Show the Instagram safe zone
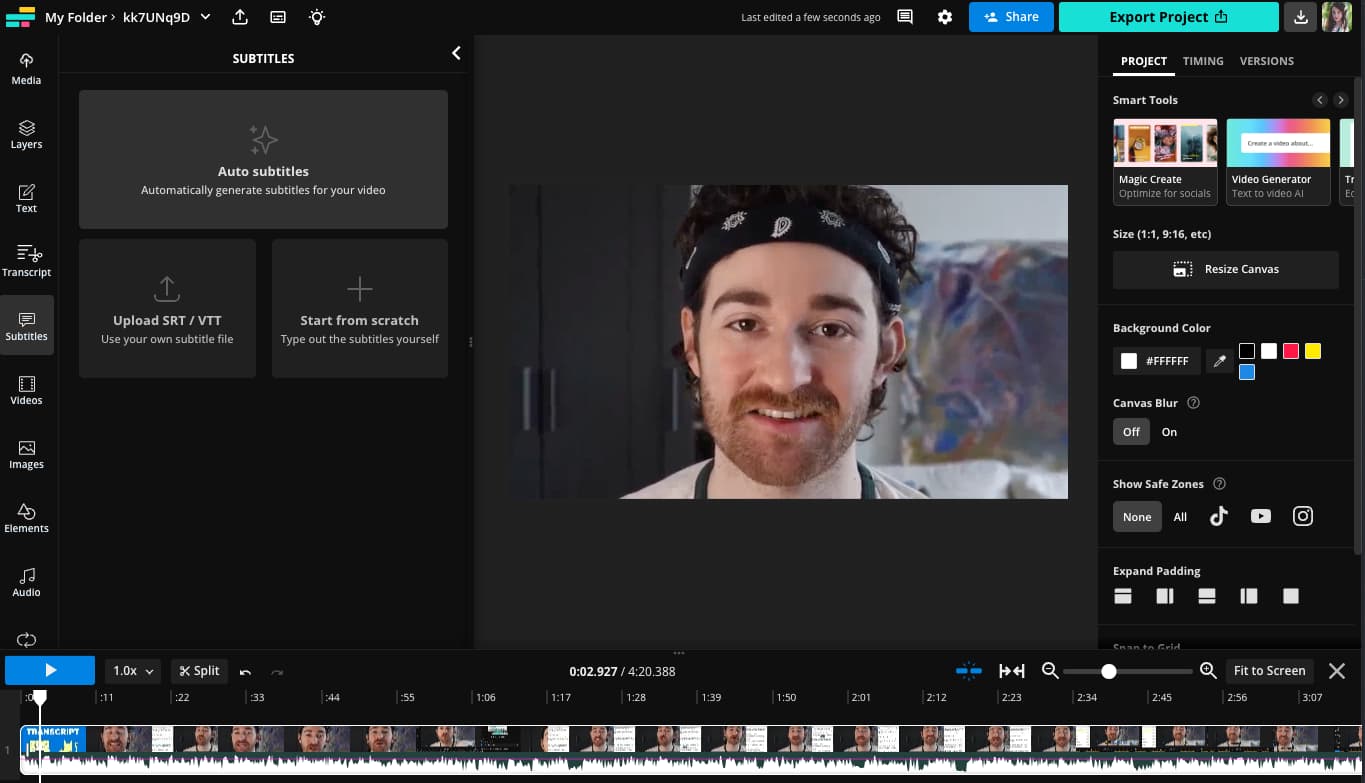 pyautogui.click(x=1302, y=516)
